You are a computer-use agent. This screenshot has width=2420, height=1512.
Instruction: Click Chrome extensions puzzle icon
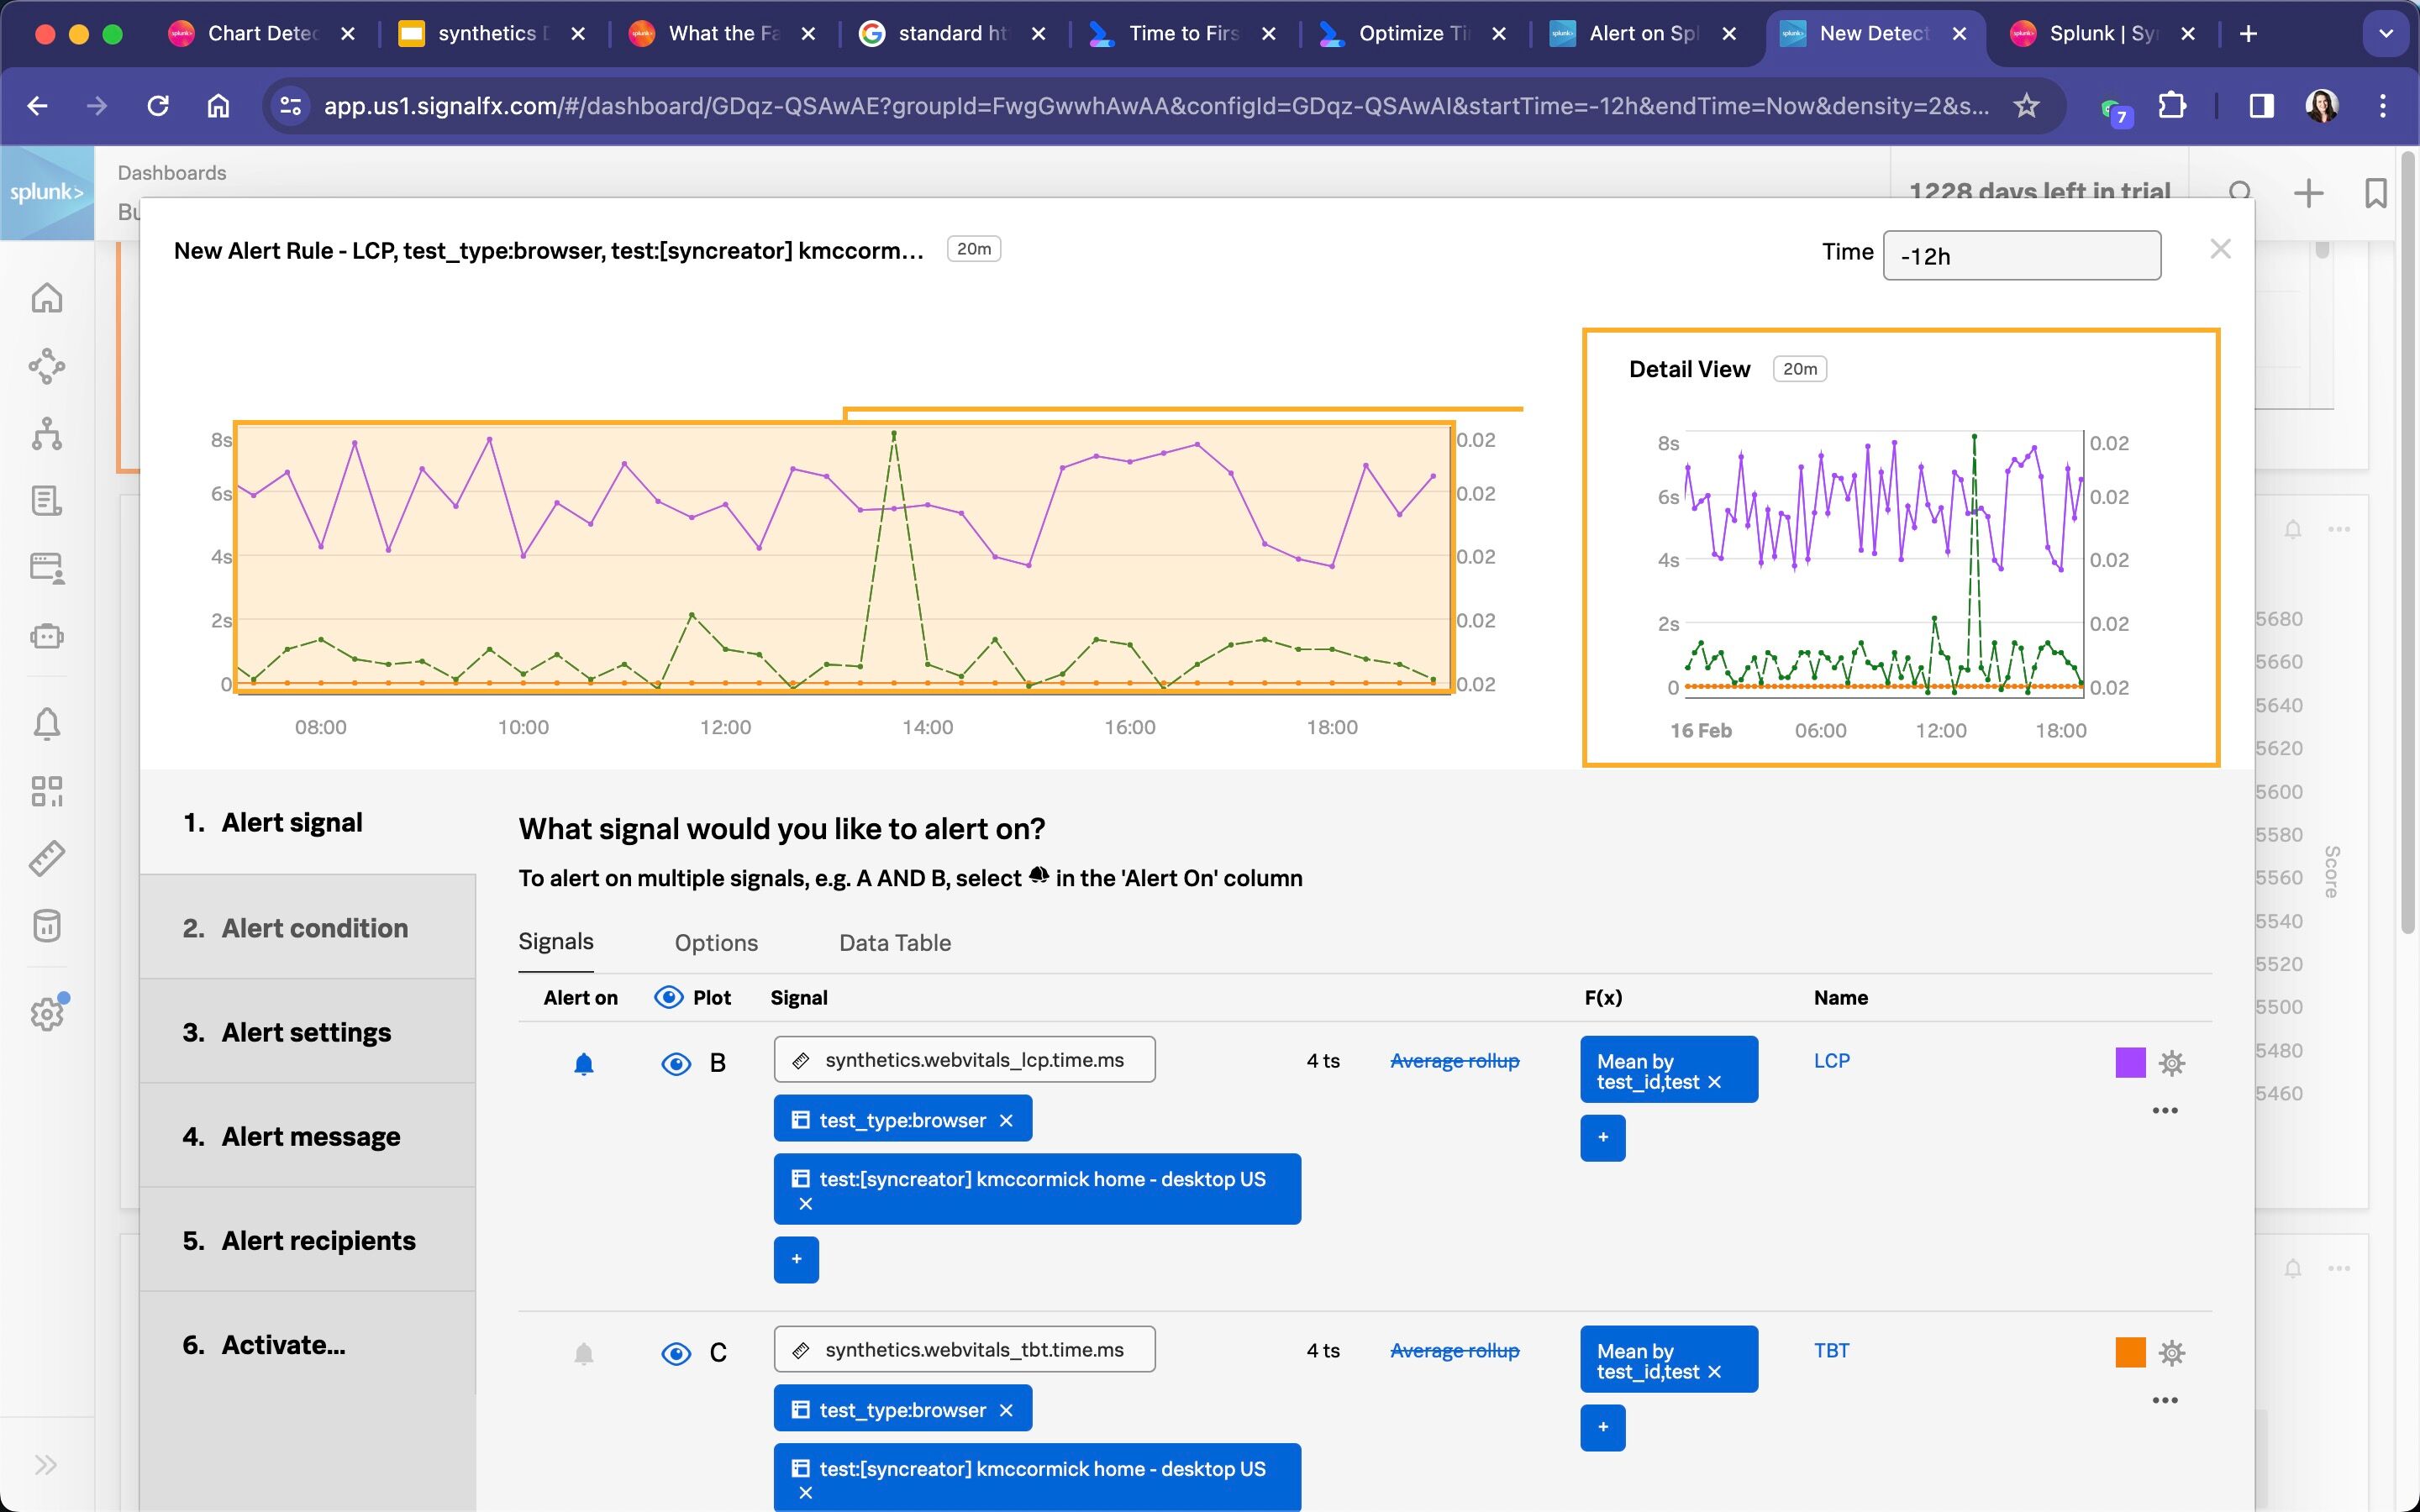2172,106
